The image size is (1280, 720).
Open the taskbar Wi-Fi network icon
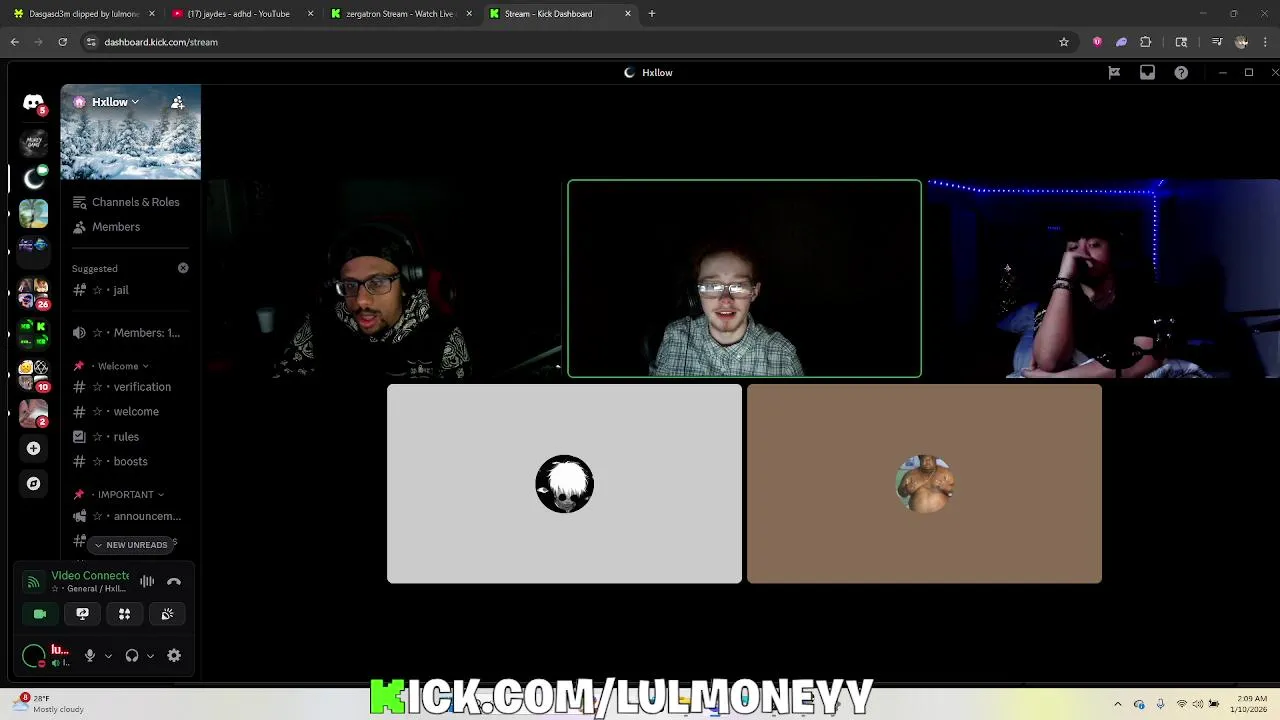point(1181,704)
